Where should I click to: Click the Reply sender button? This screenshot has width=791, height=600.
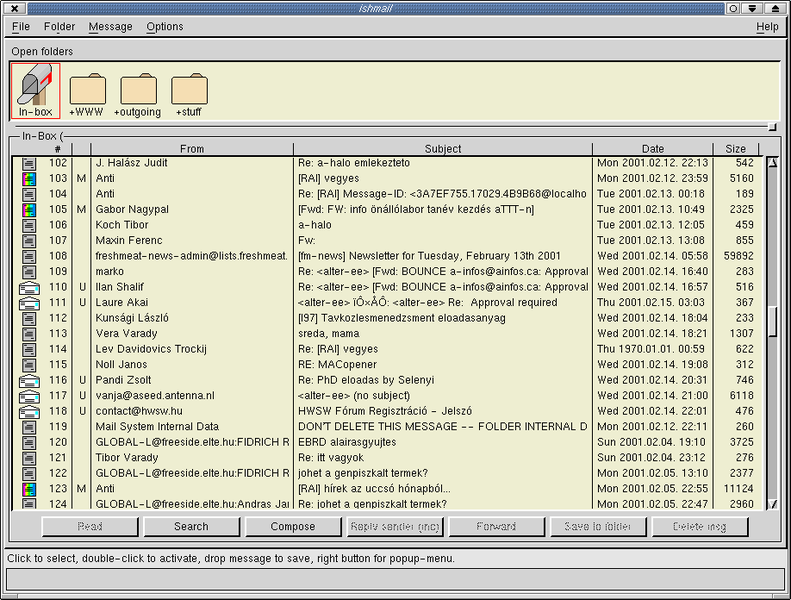pos(394,526)
